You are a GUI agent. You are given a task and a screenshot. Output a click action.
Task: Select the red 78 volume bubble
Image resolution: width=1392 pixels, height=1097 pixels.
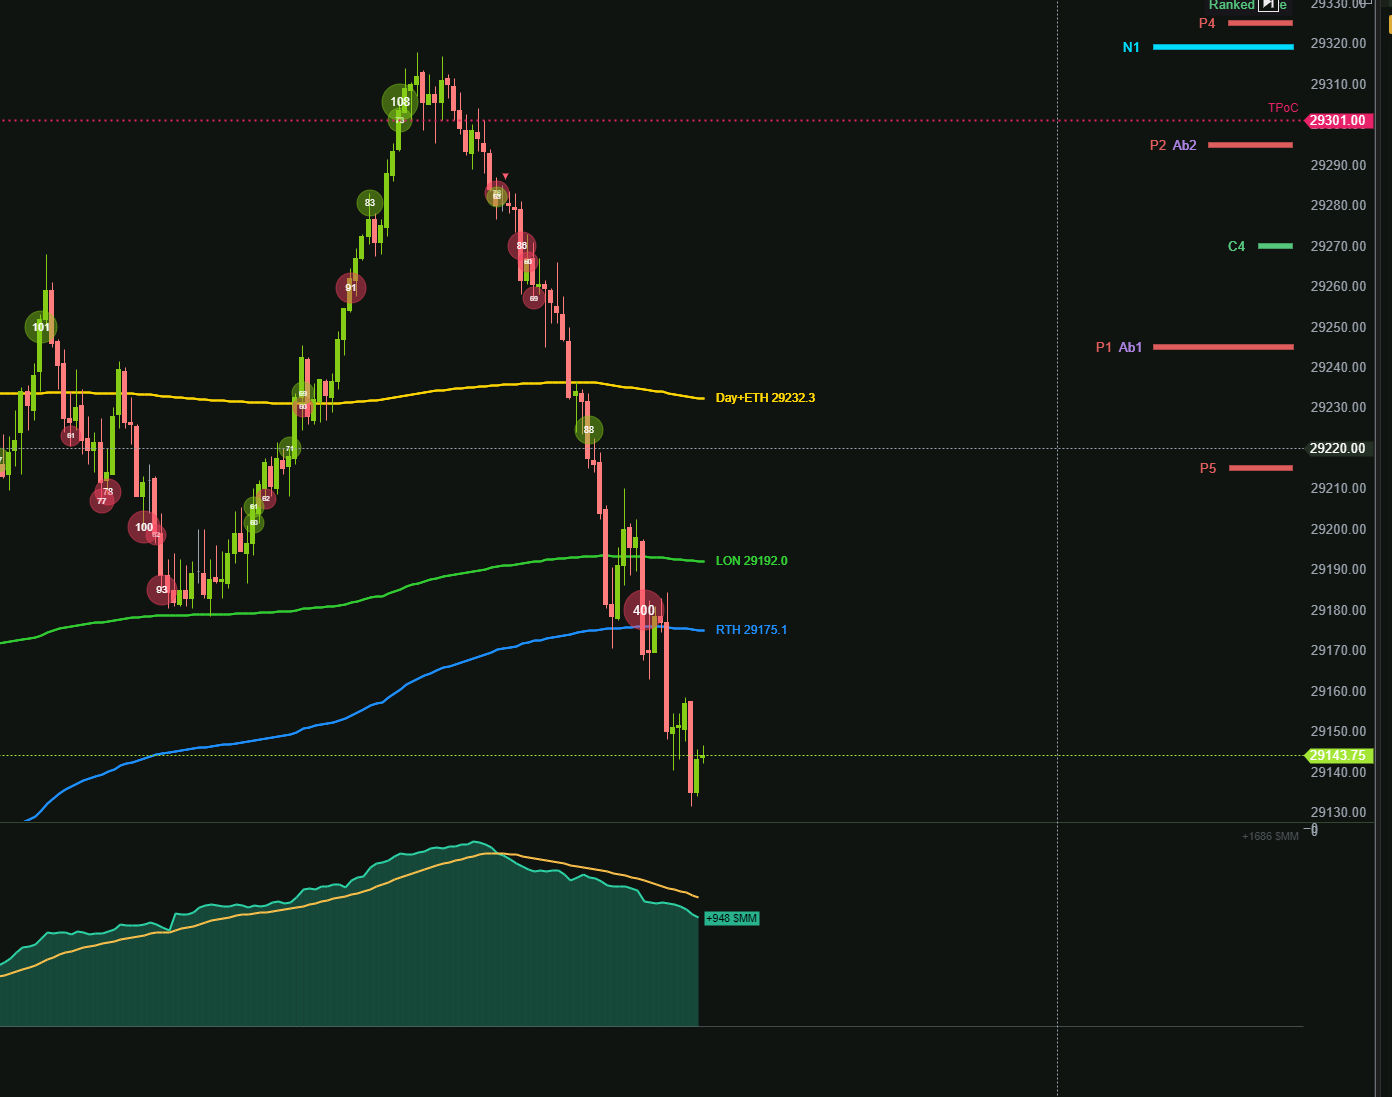(x=108, y=492)
